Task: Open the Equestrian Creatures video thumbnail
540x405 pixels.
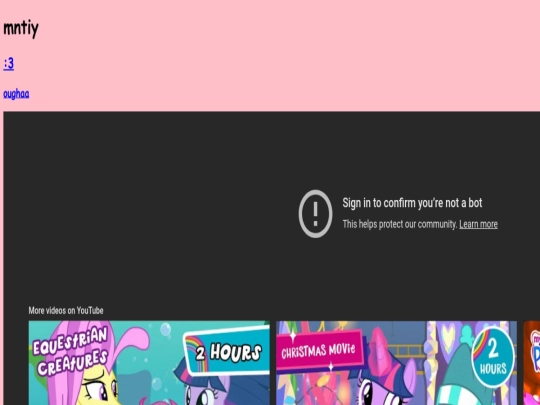Action: pos(149,363)
